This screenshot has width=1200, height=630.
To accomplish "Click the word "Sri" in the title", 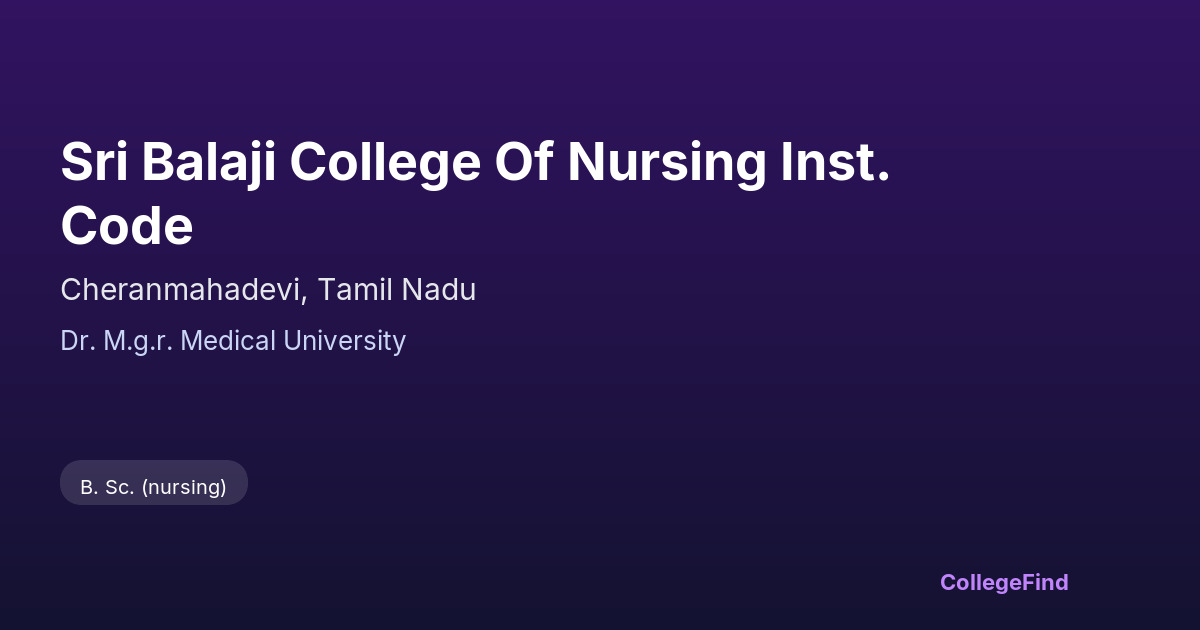I will (94, 162).
